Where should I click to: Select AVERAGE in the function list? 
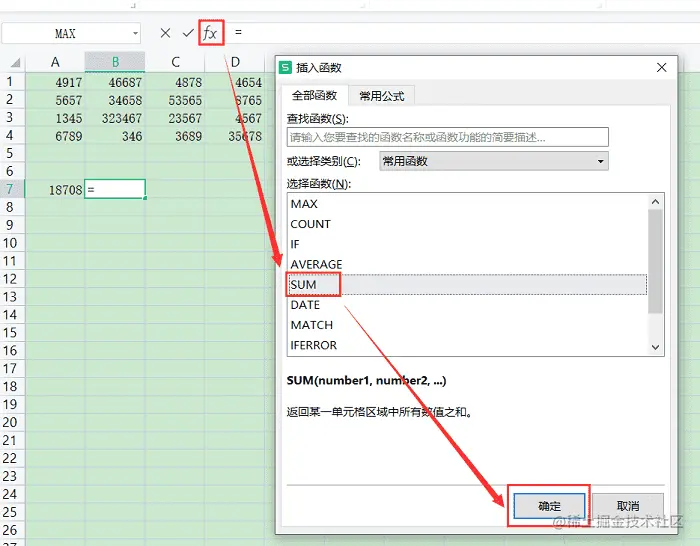[467, 264]
